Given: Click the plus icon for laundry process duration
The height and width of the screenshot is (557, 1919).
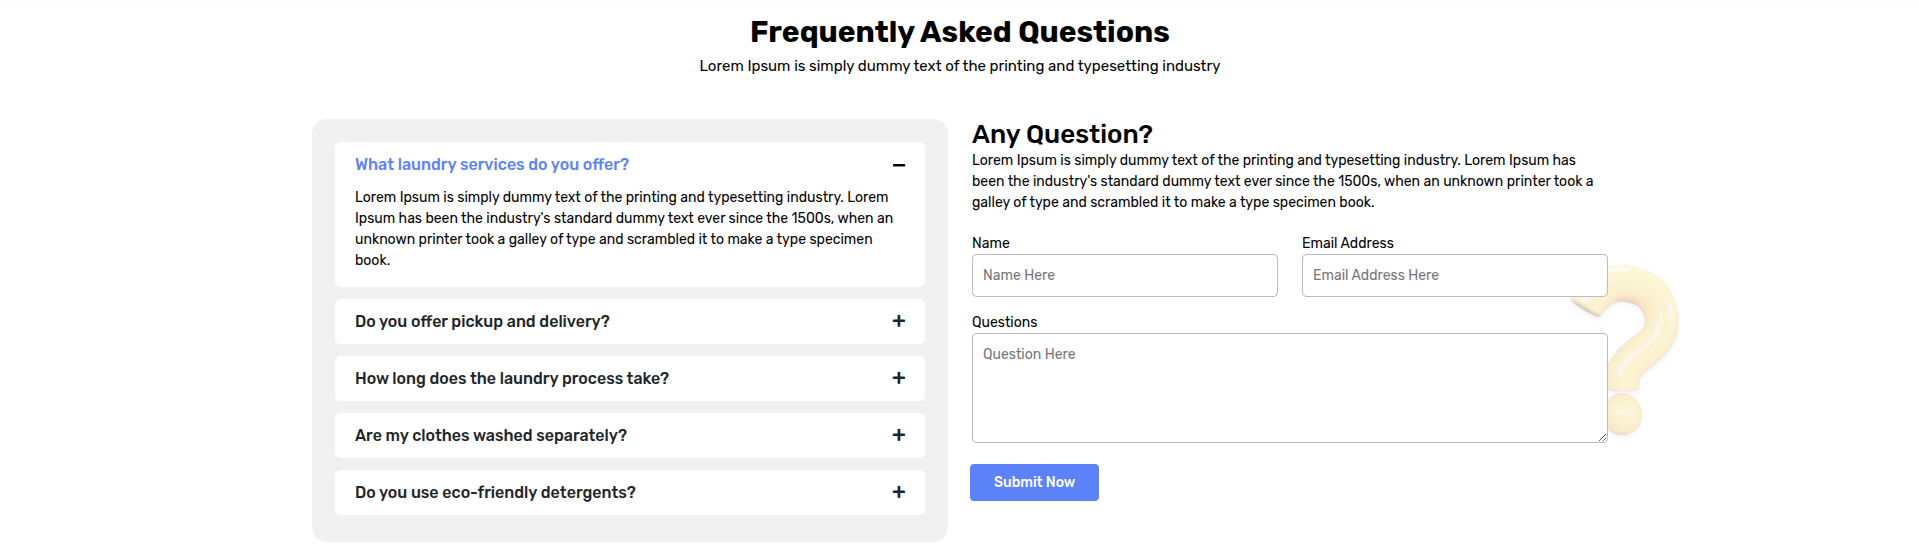Looking at the screenshot, I should click(898, 378).
